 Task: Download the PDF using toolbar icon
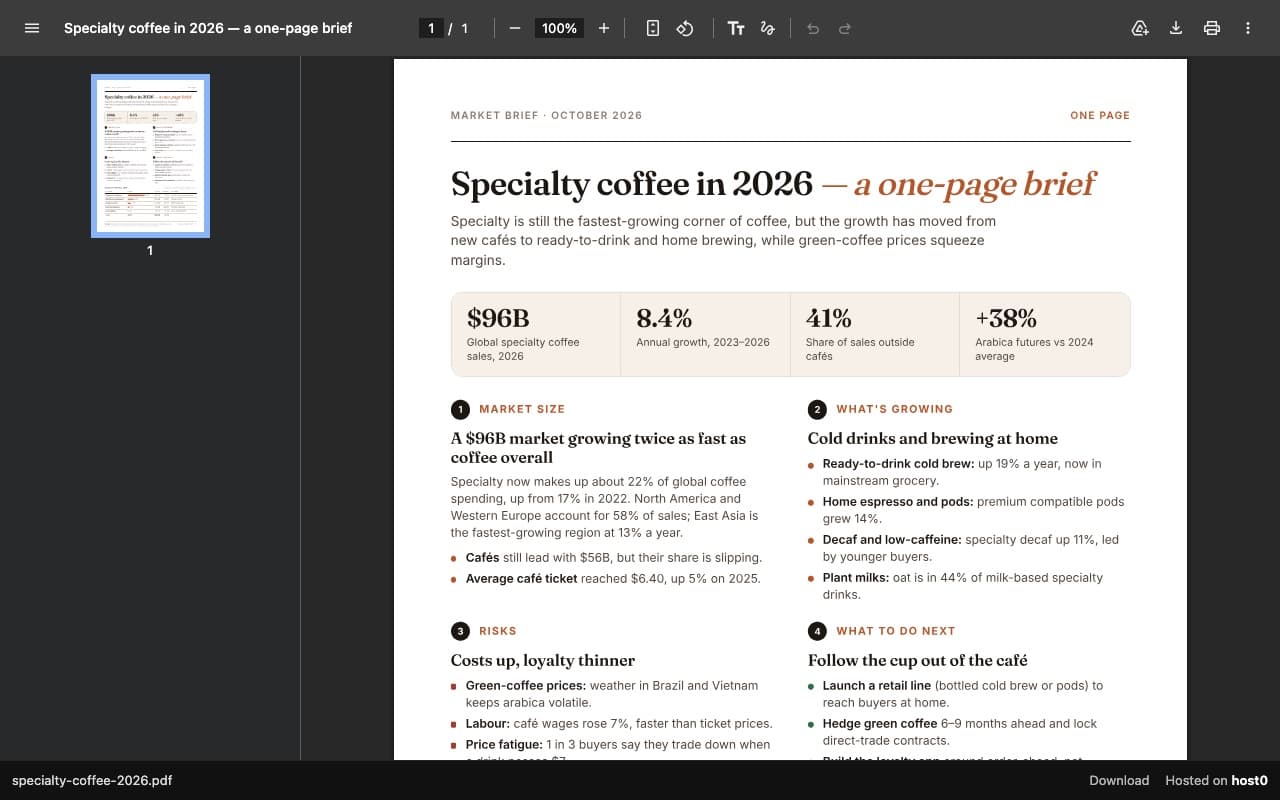click(1176, 28)
